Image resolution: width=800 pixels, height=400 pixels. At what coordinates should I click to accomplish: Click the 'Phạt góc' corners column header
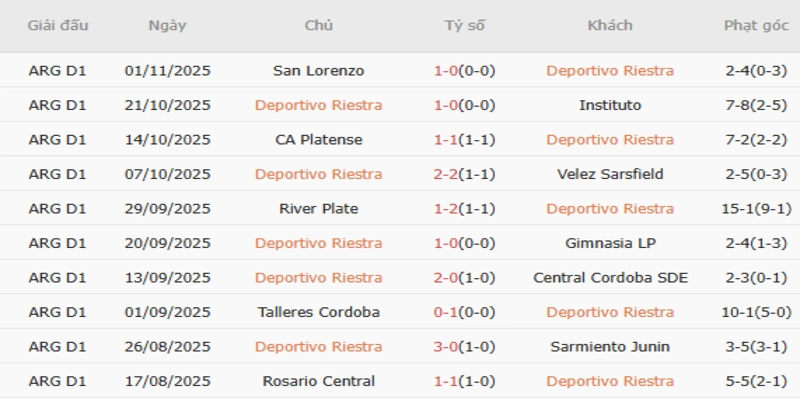coord(756,26)
